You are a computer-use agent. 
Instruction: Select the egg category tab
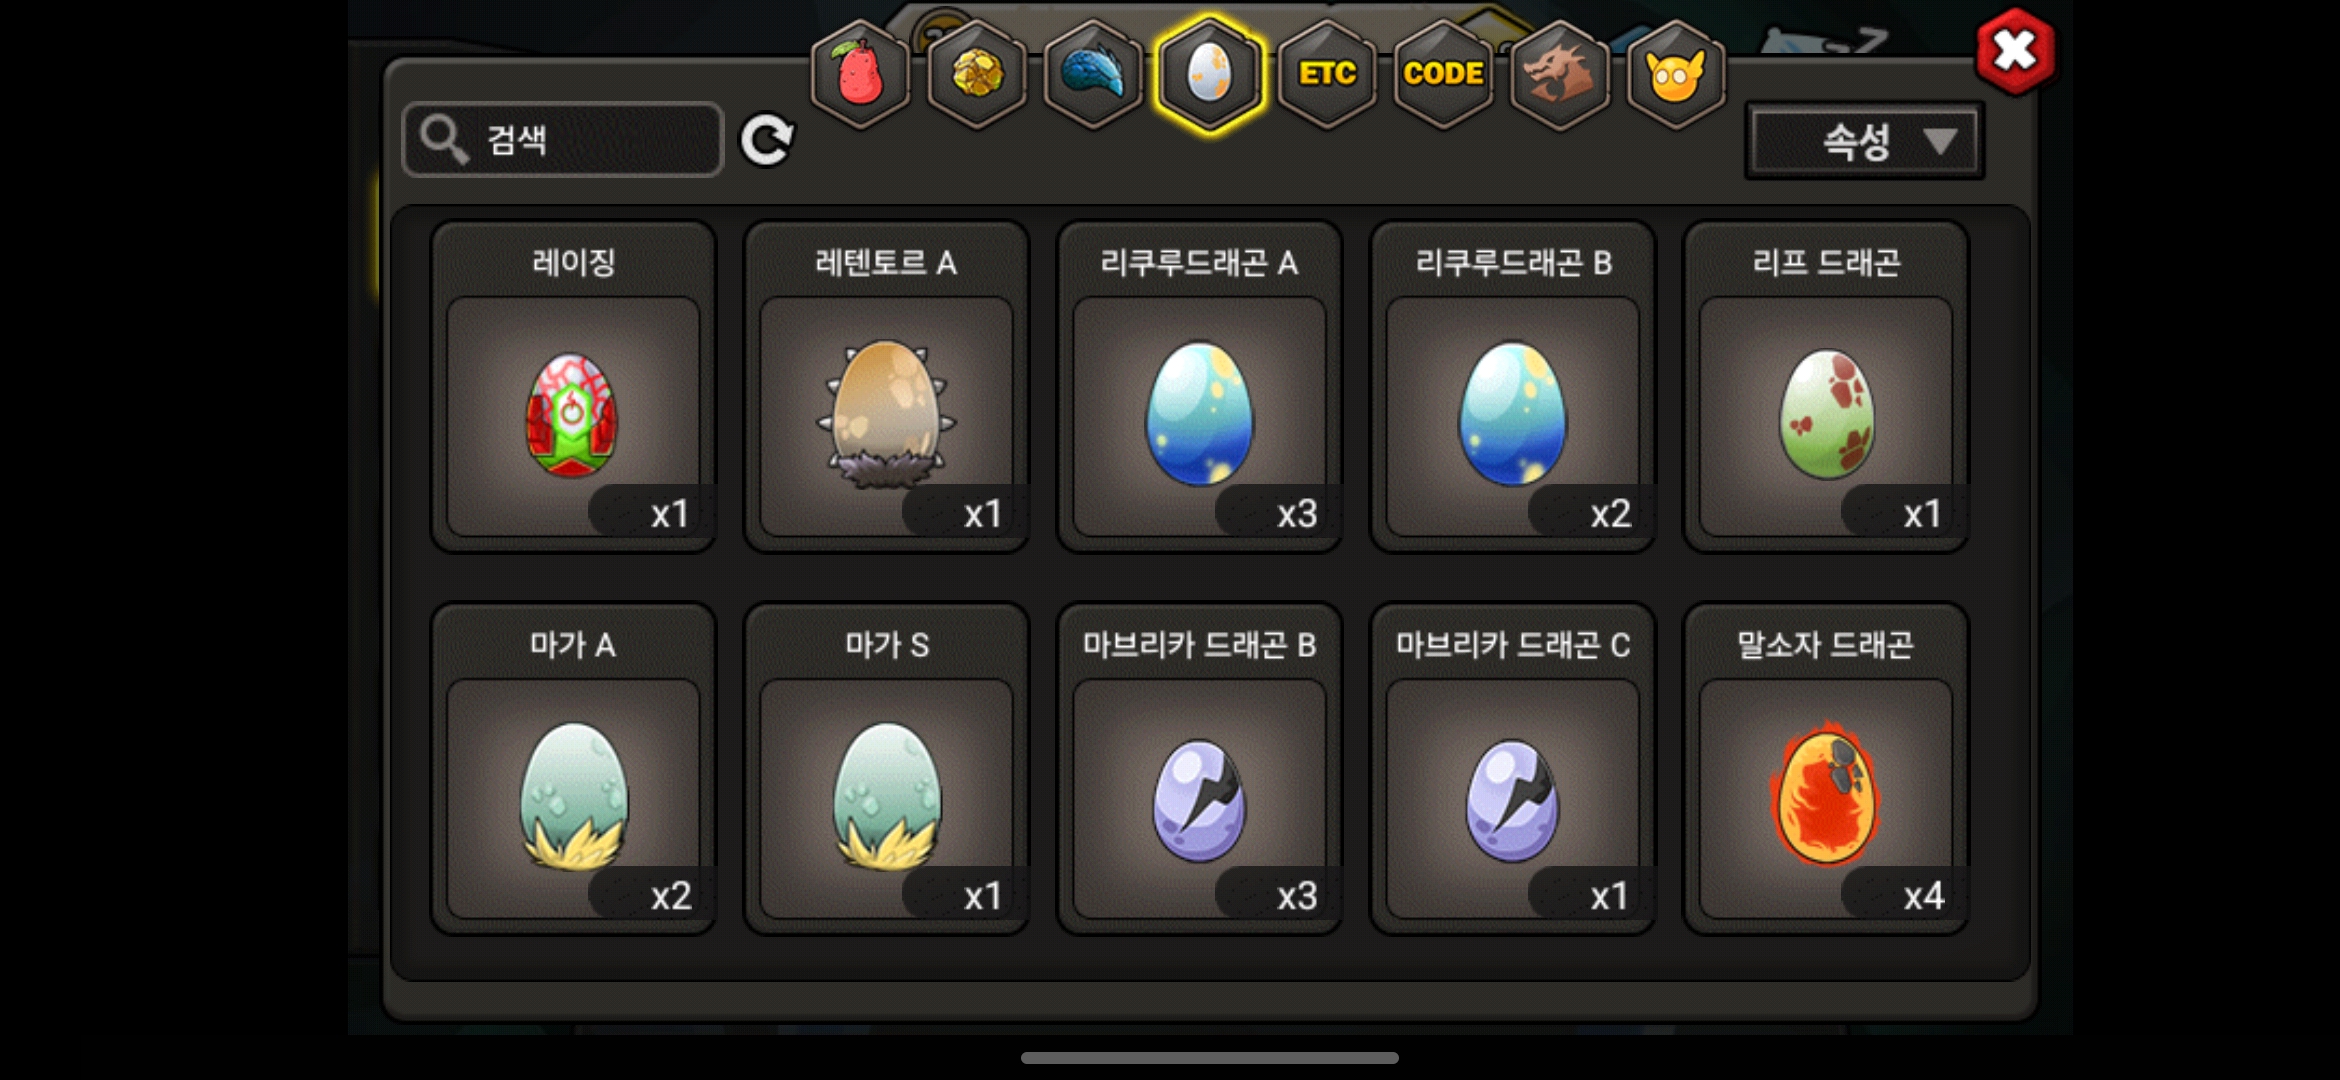(x=1210, y=74)
